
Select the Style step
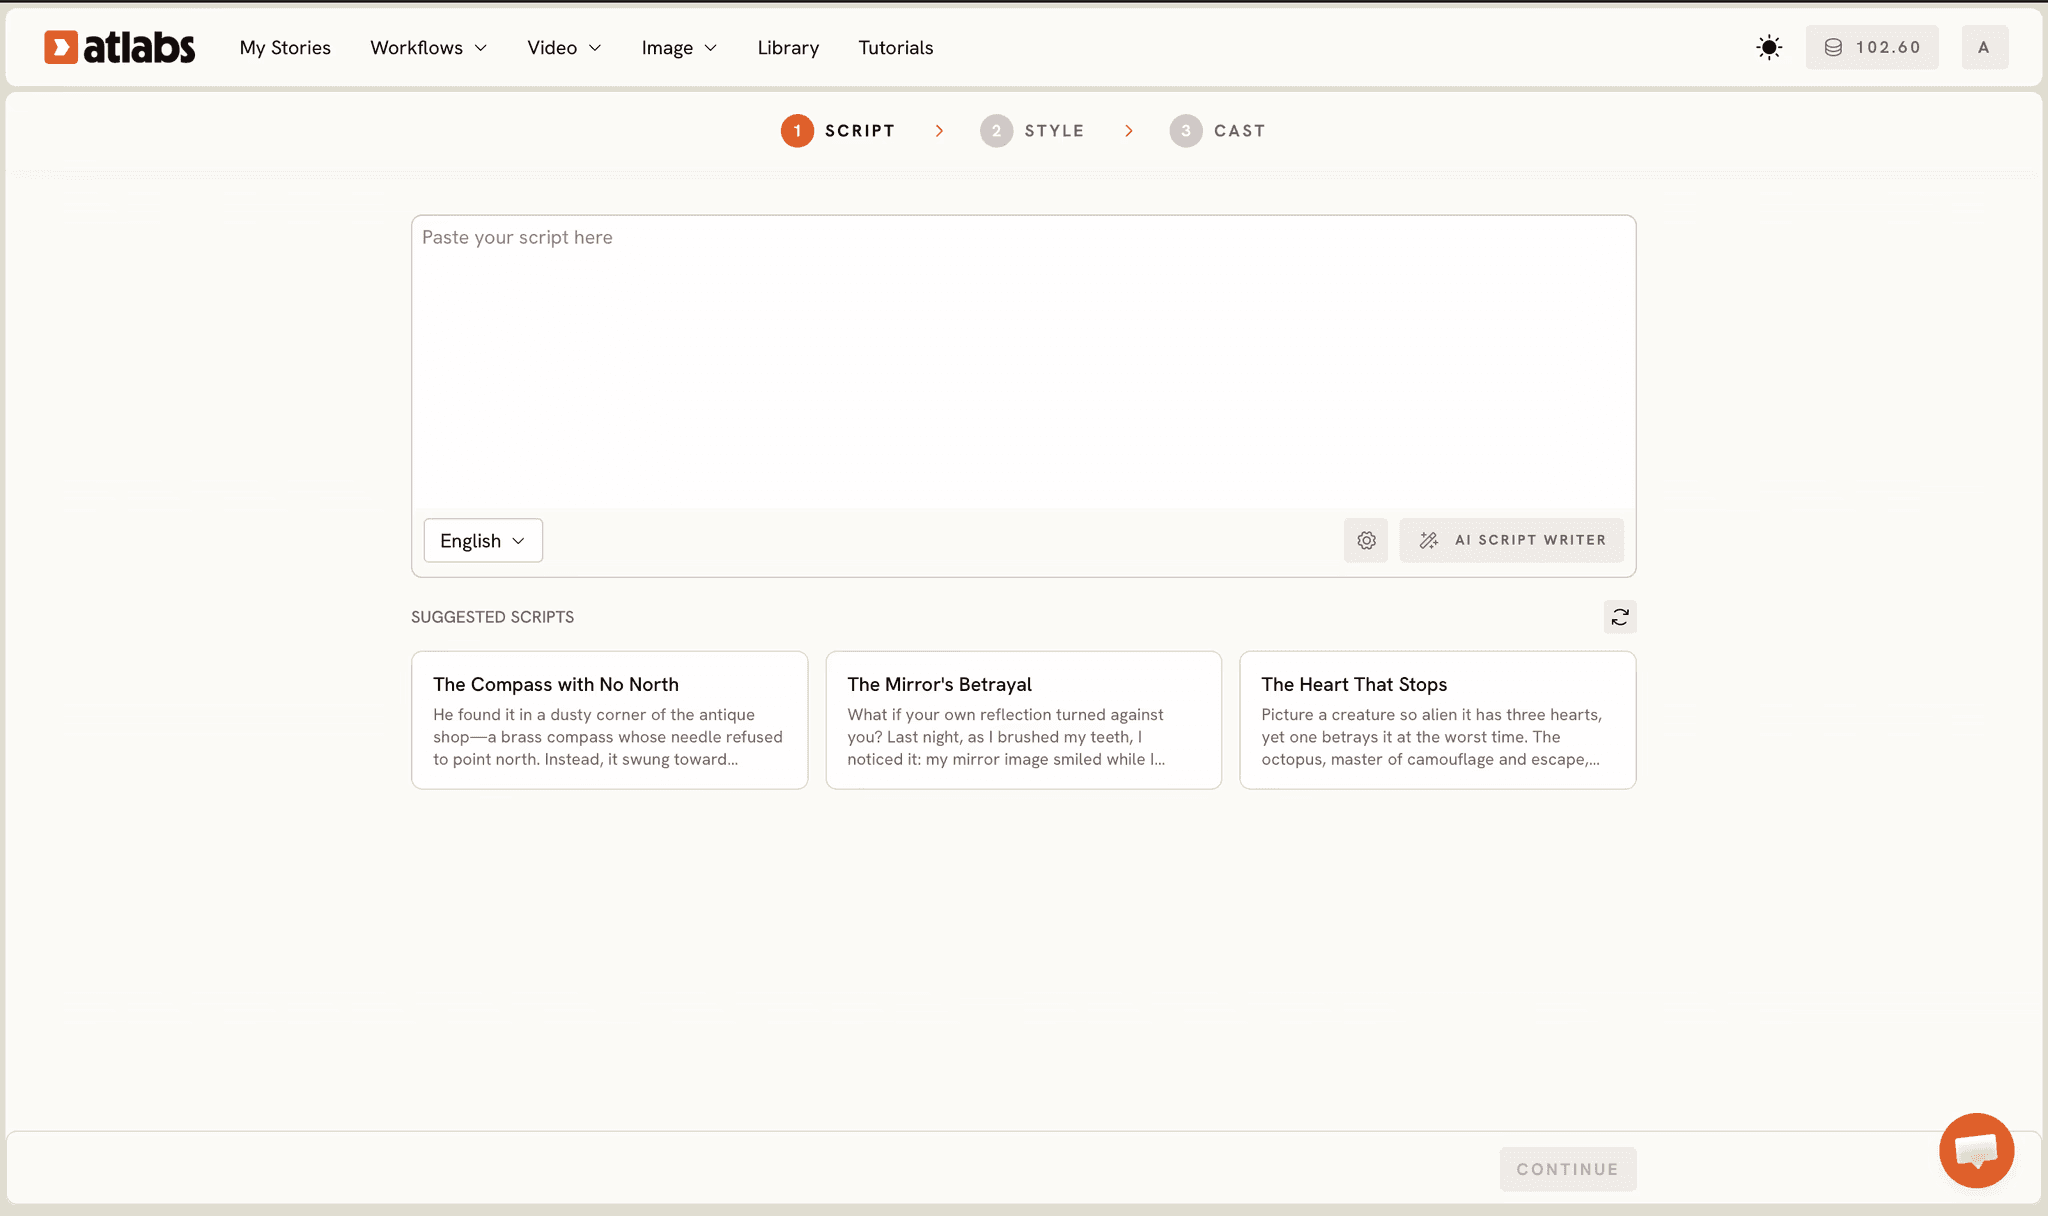[1032, 131]
